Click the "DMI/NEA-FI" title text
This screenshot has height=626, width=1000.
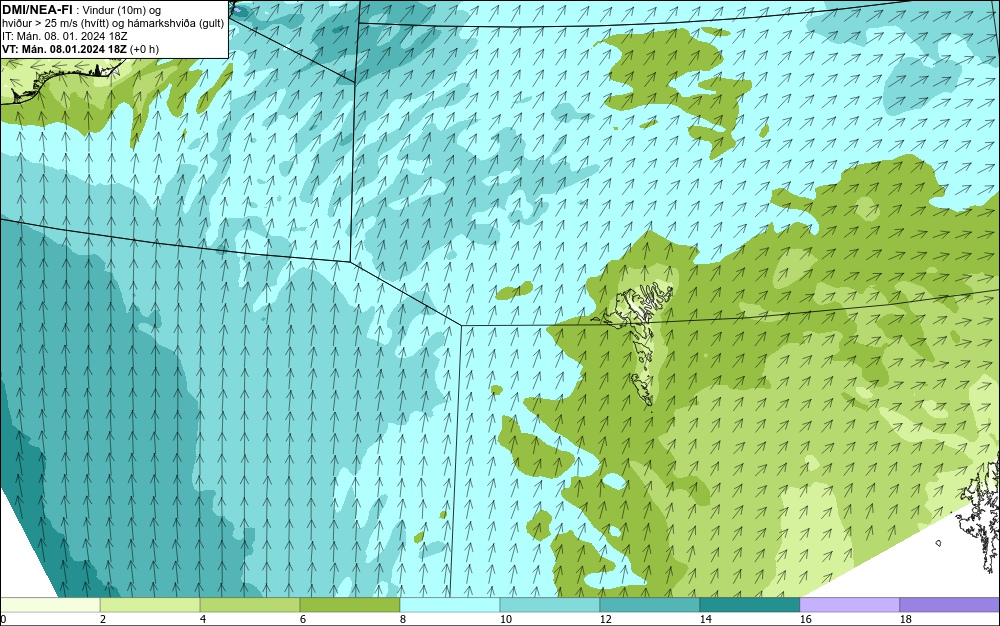click(x=37, y=10)
